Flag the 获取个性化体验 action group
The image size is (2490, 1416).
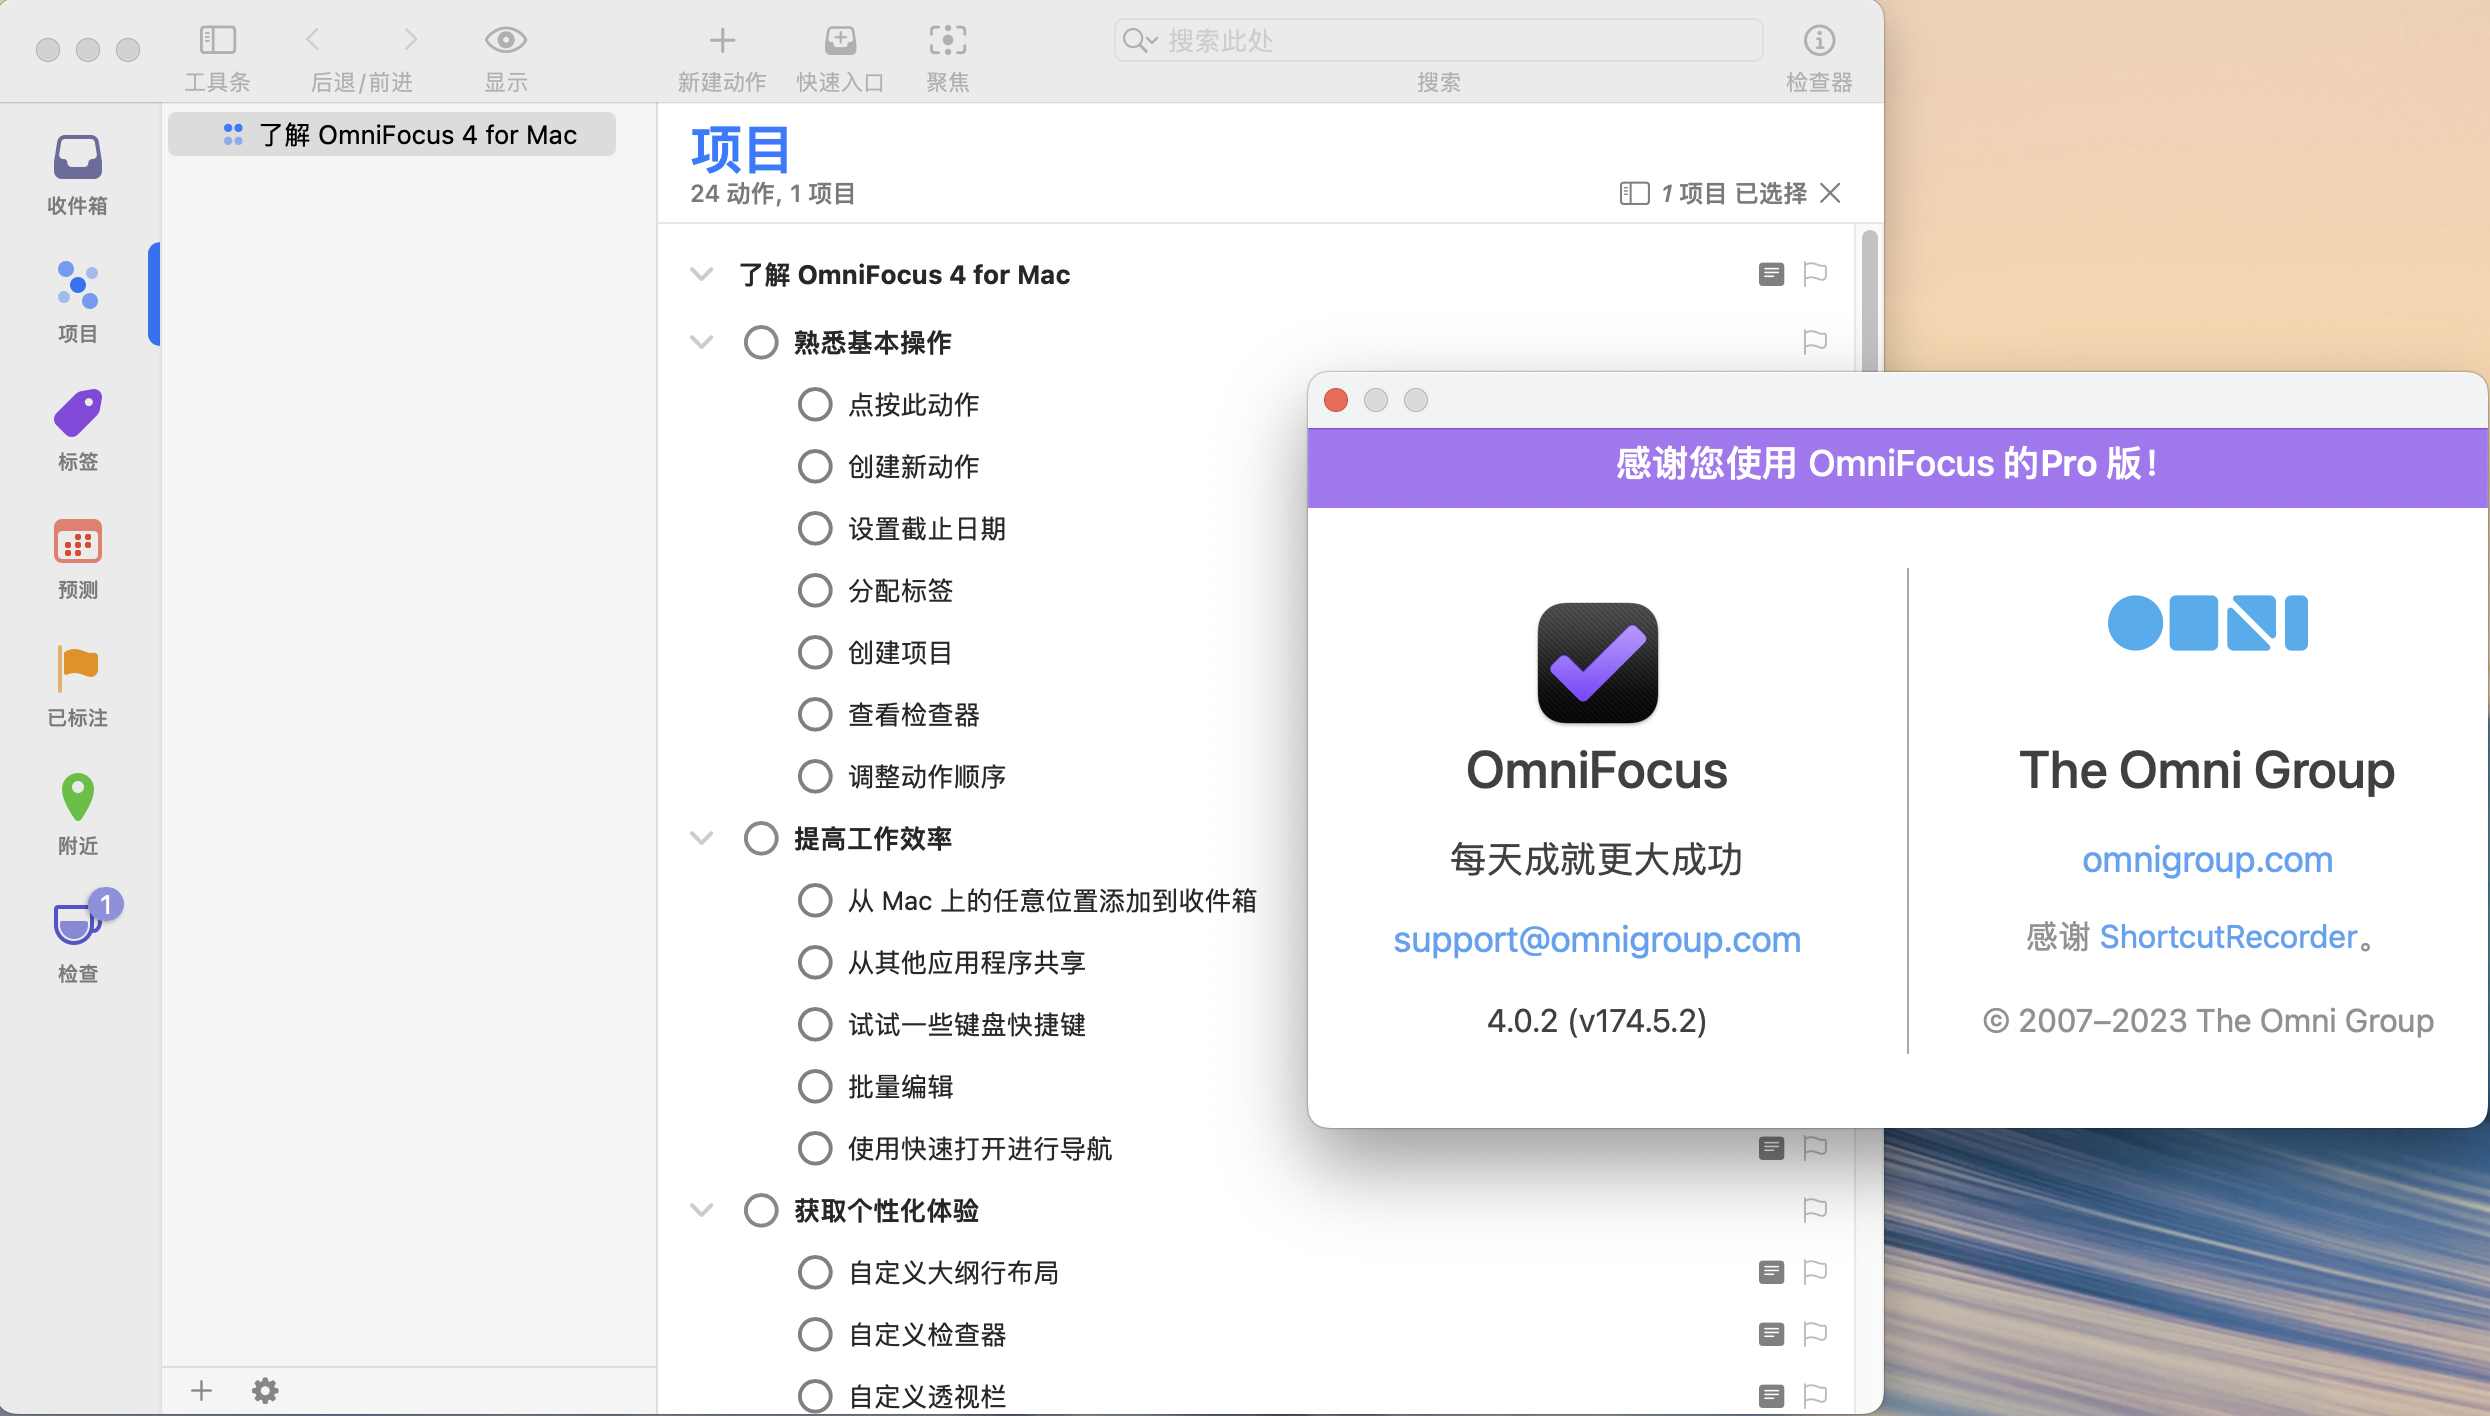point(1815,1210)
